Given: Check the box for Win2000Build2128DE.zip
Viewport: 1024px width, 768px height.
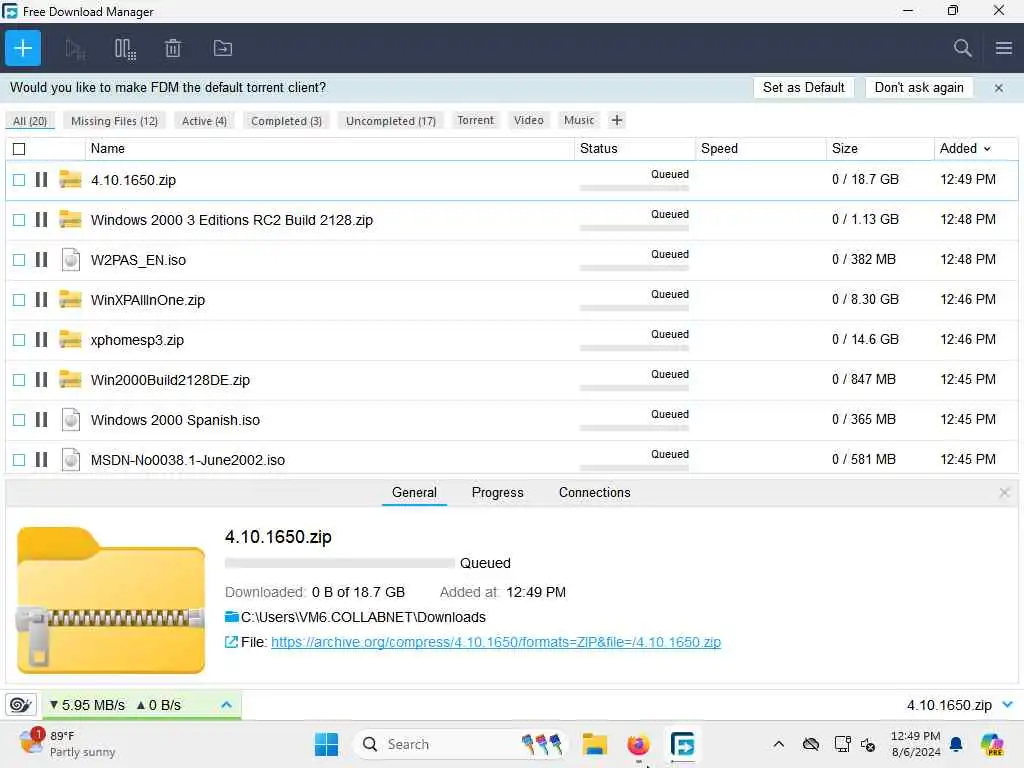Looking at the screenshot, I should point(19,380).
